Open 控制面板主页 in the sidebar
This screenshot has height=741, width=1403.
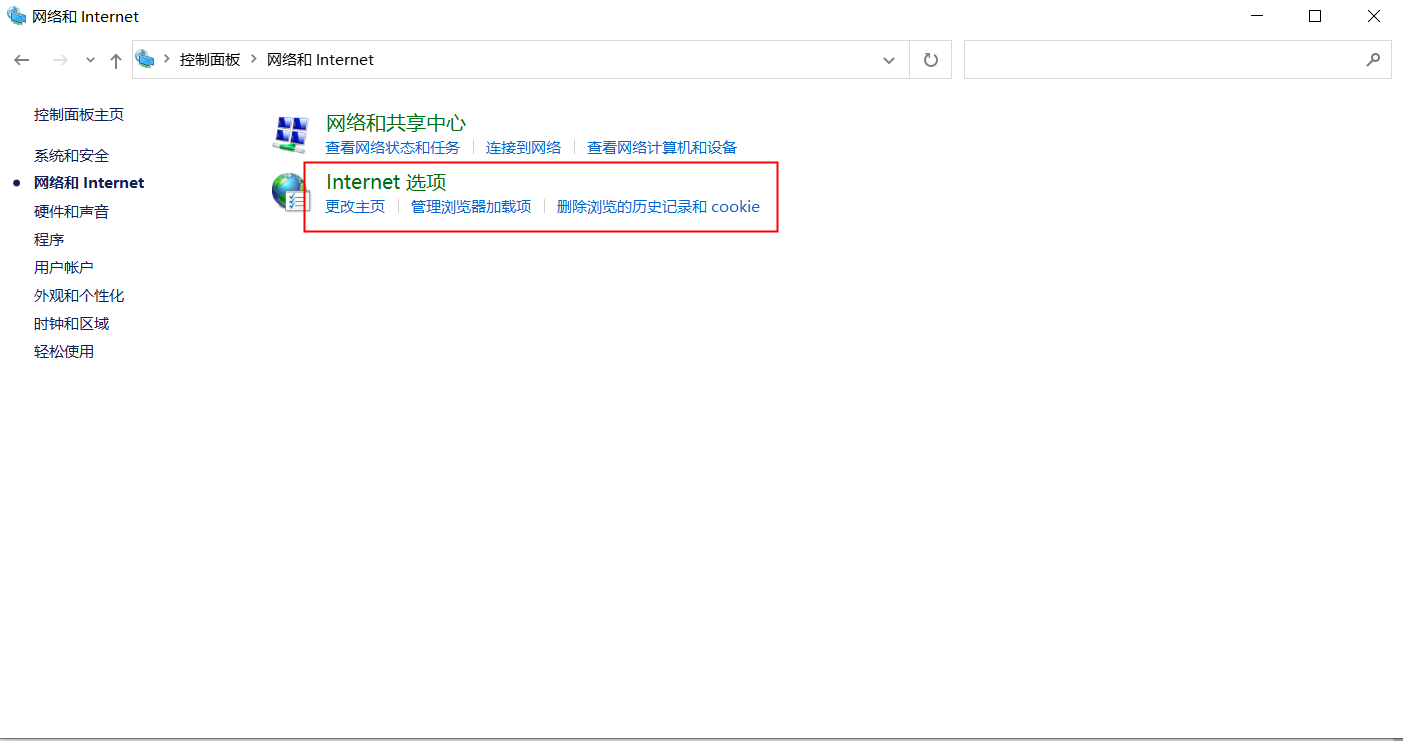79,115
